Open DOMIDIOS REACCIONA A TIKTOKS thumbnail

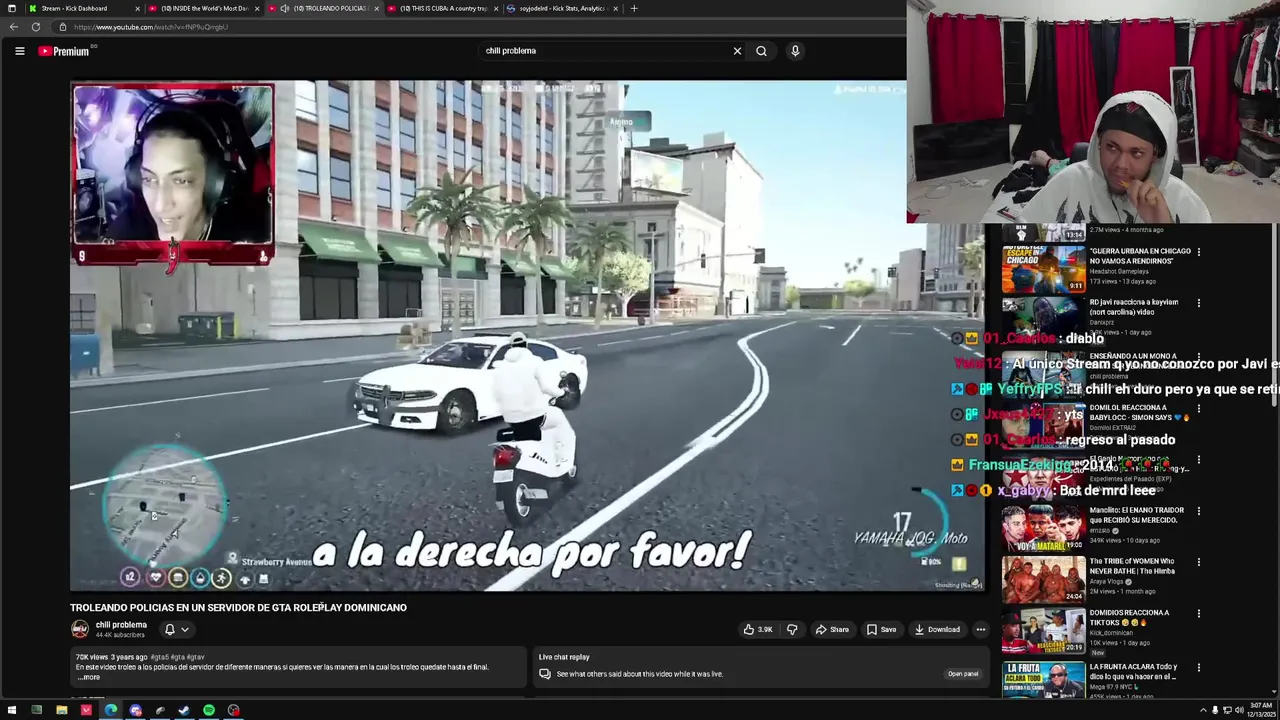pos(1043,630)
